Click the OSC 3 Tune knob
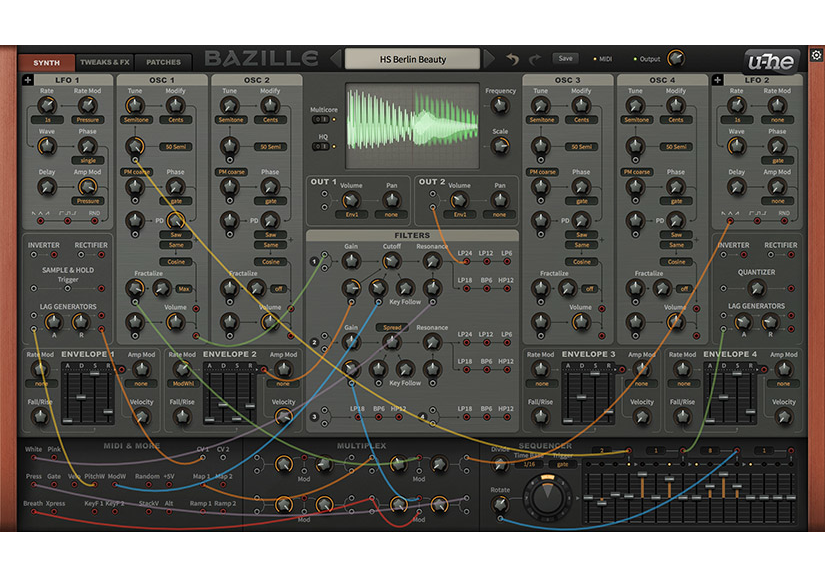The height and width of the screenshot is (578, 825). 541,106
